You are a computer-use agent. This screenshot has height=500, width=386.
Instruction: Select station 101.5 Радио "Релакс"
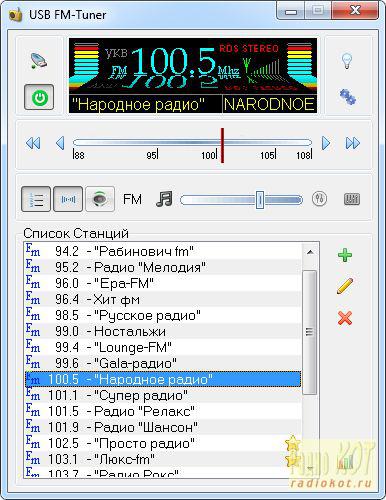[x=163, y=411]
